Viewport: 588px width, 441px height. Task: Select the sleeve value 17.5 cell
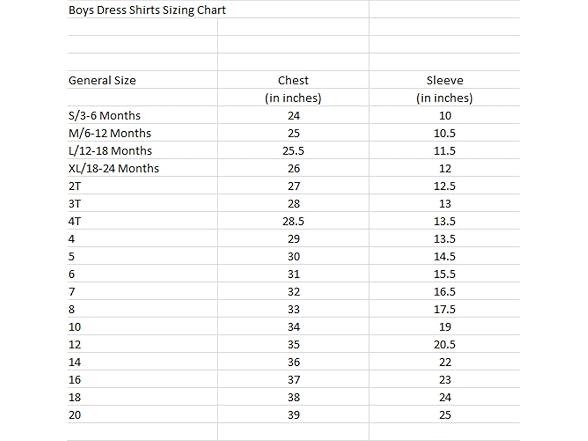445,309
